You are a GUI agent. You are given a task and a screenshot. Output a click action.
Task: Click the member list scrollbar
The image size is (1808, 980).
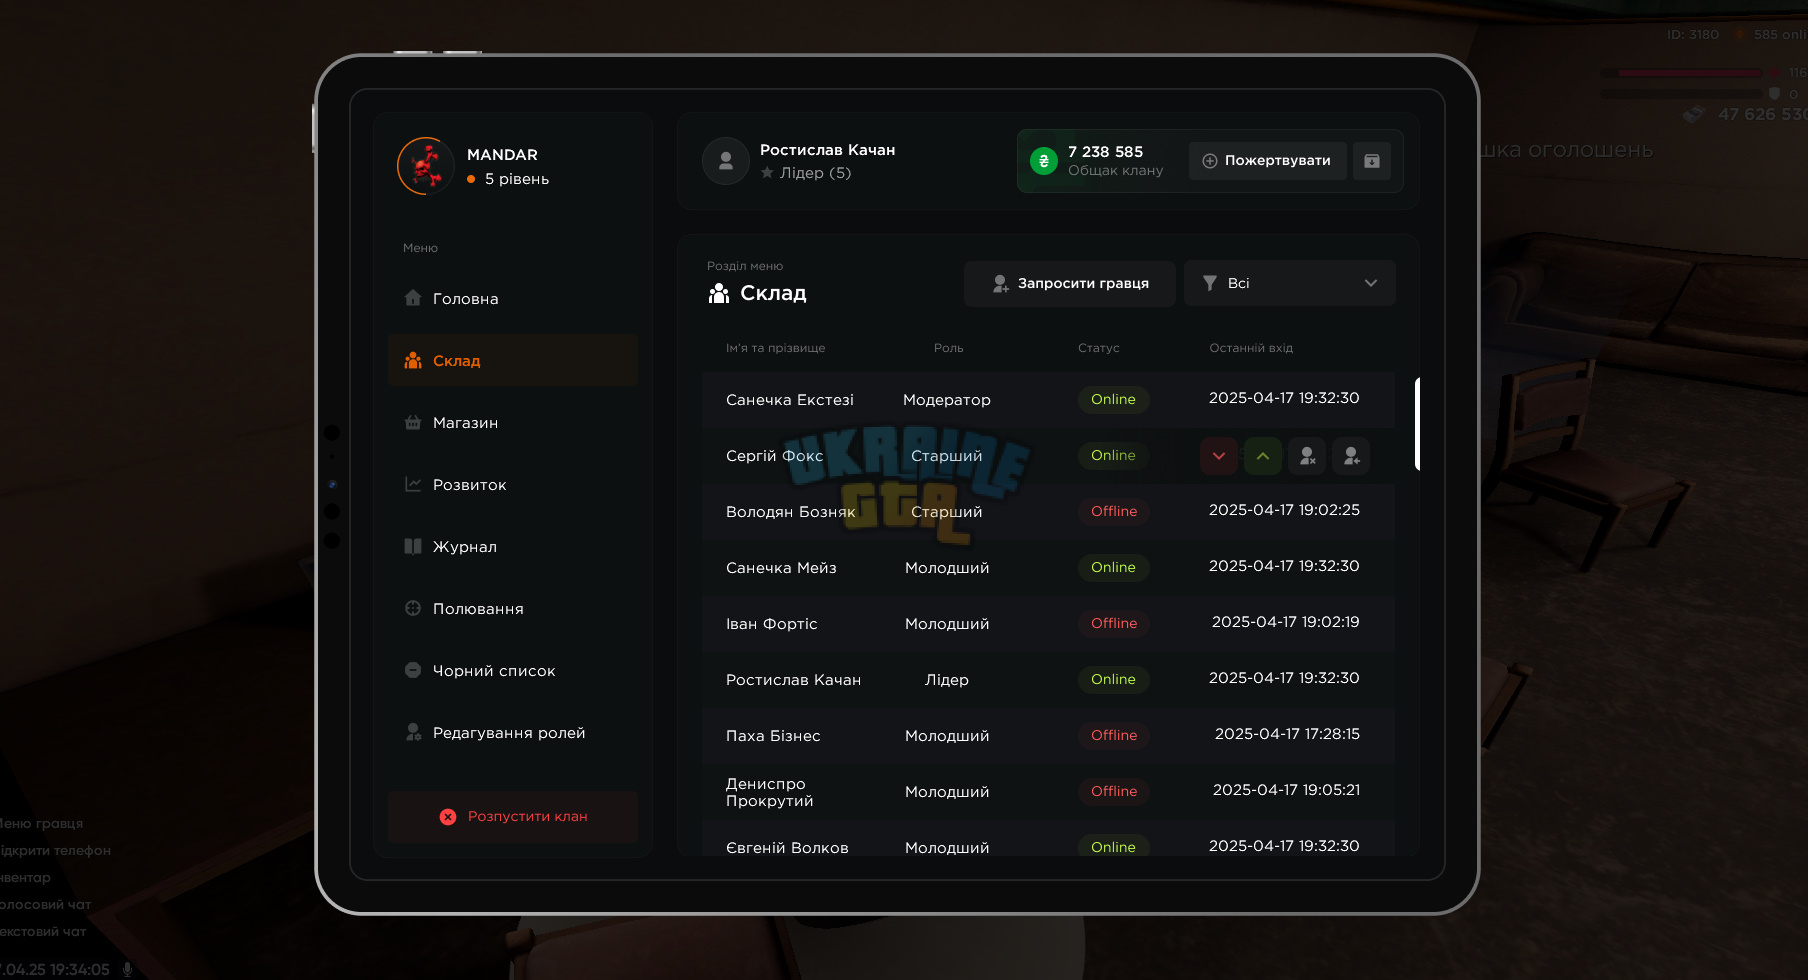pos(1417,424)
